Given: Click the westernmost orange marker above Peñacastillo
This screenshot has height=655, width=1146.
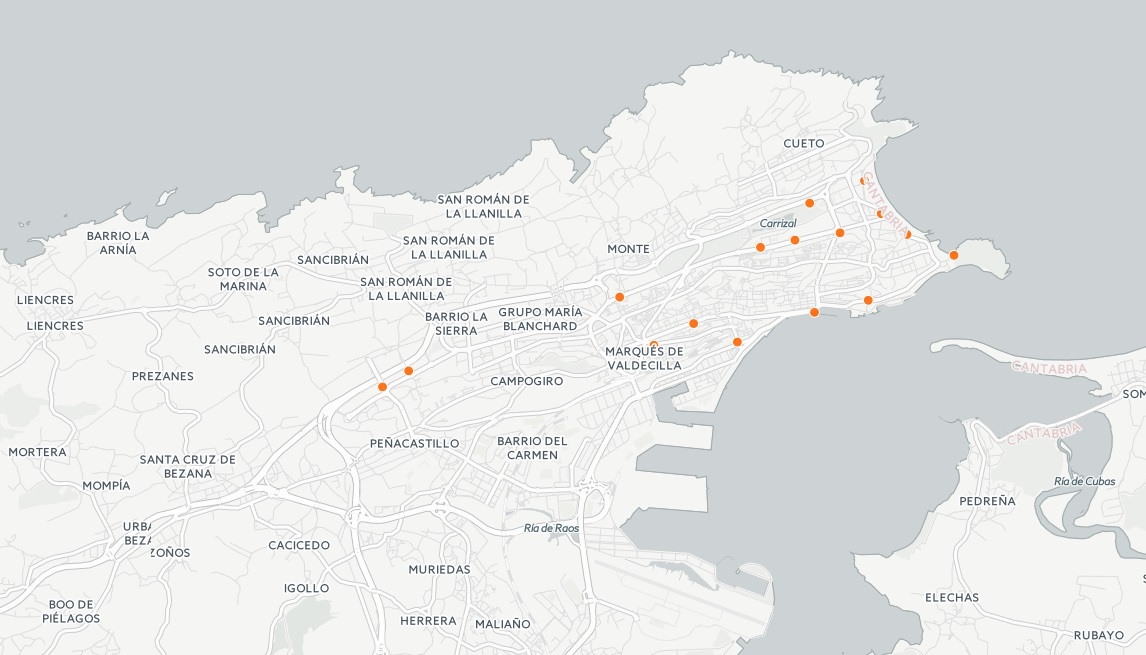Looking at the screenshot, I should (x=382, y=387).
